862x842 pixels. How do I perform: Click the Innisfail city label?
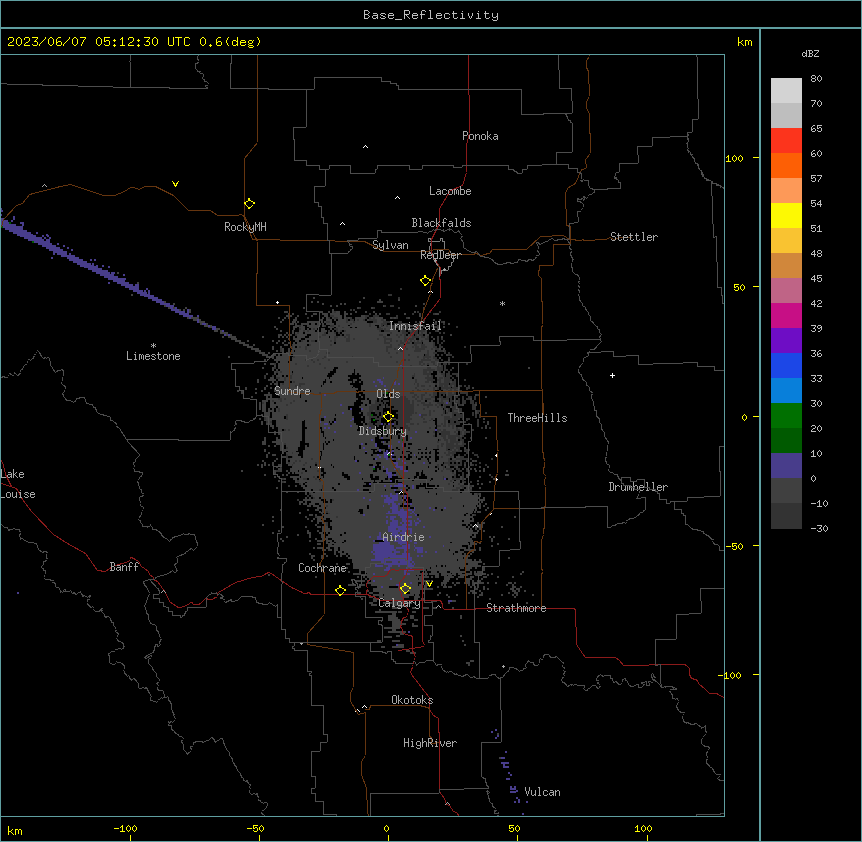tap(416, 326)
